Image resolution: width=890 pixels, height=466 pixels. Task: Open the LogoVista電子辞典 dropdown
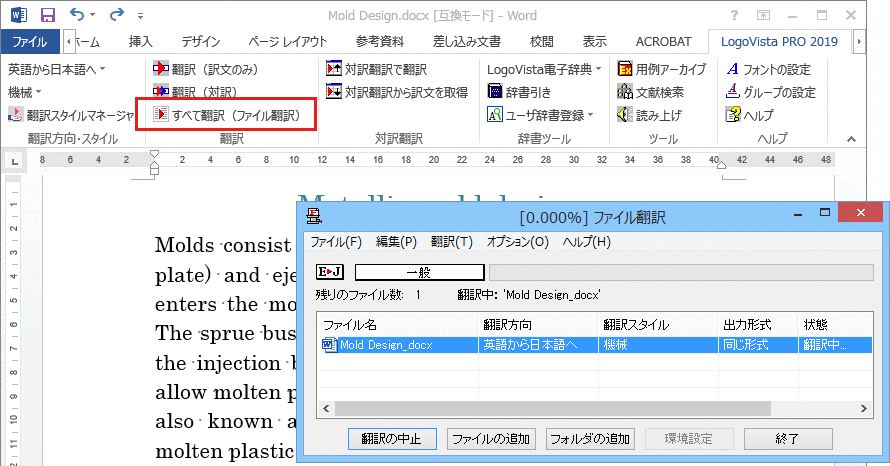(544, 69)
